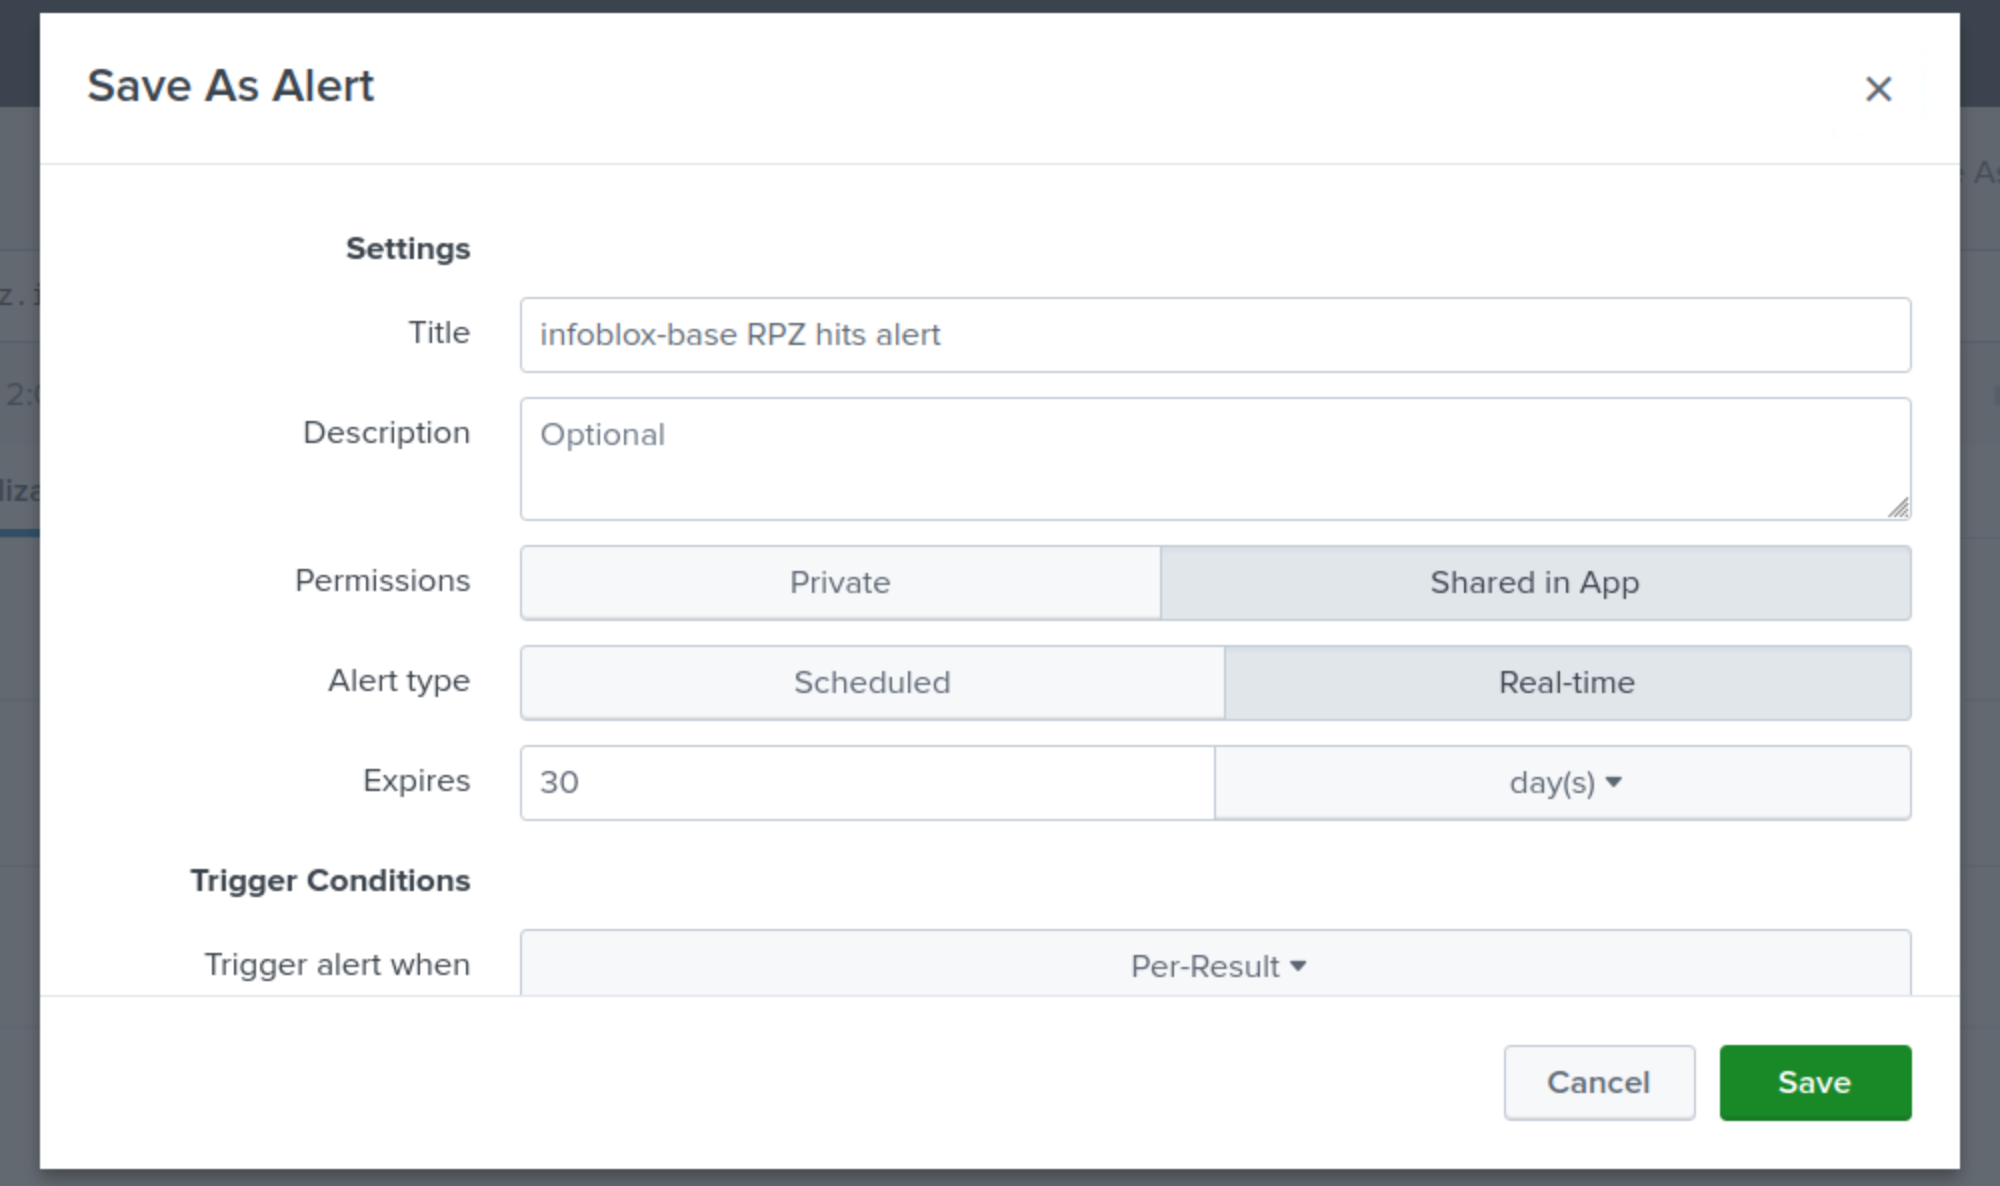2000x1186 pixels.
Task: Set permissions to Private
Action: (840, 582)
